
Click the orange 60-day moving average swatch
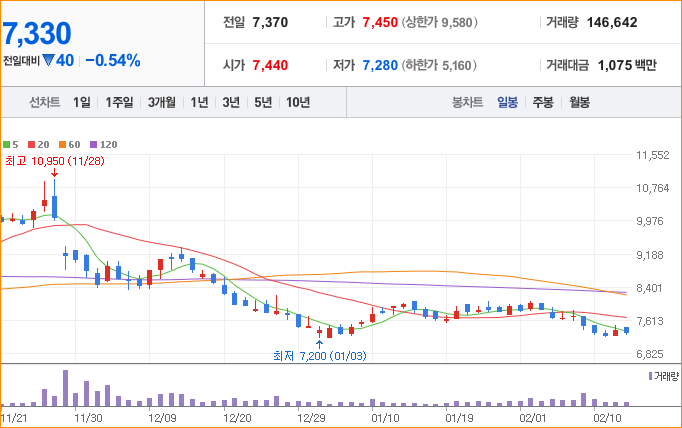pos(63,144)
